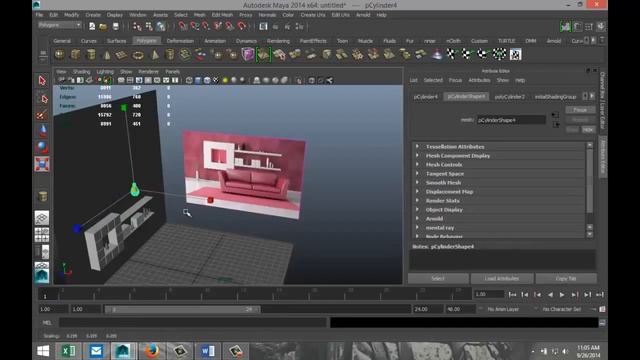Click the Focus button
640x360 pixels.
580,110
